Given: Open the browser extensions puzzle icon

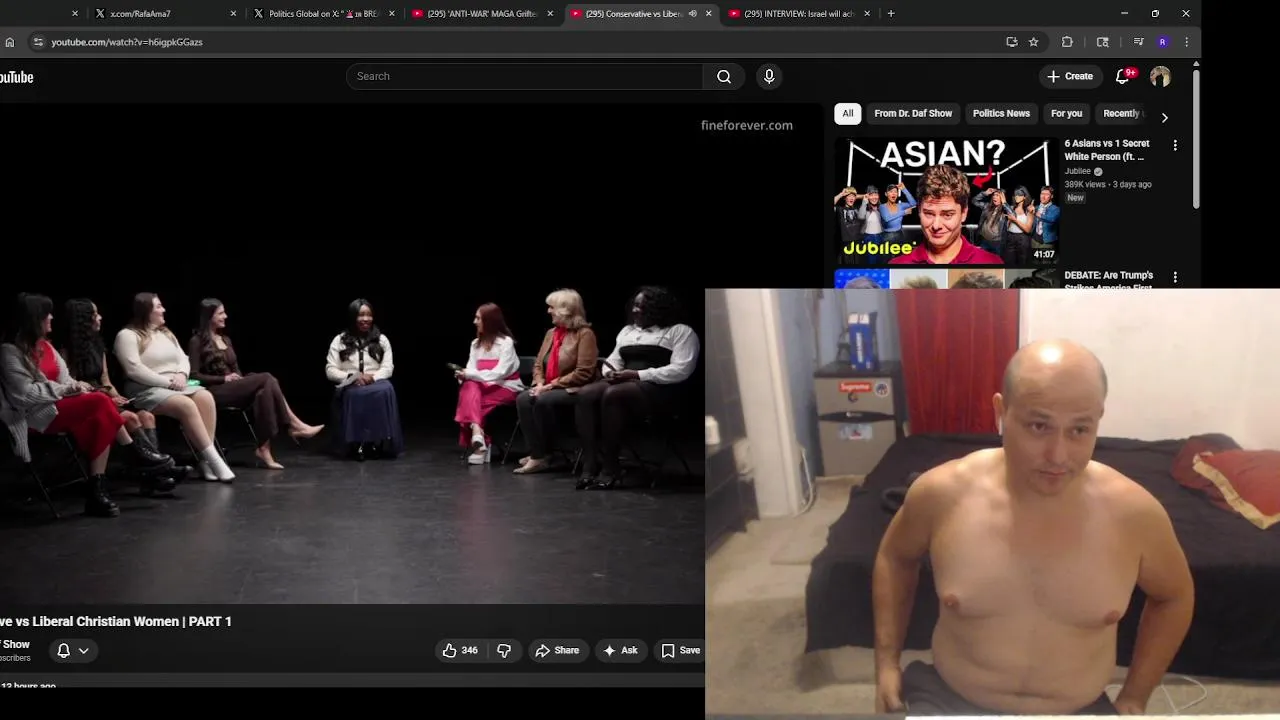Looking at the screenshot, I should click(x=1067, y=42).
